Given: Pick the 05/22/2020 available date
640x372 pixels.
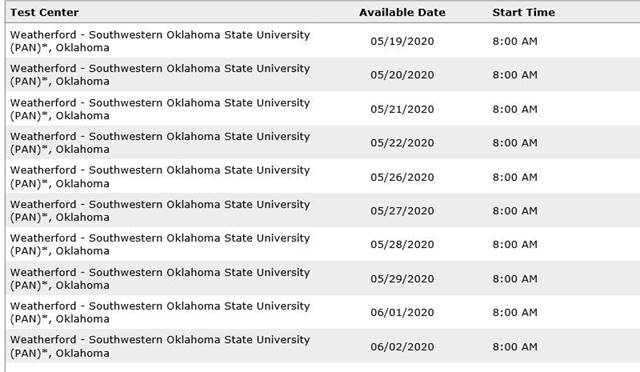Looking at the screenshot, I should coord(402,143).
